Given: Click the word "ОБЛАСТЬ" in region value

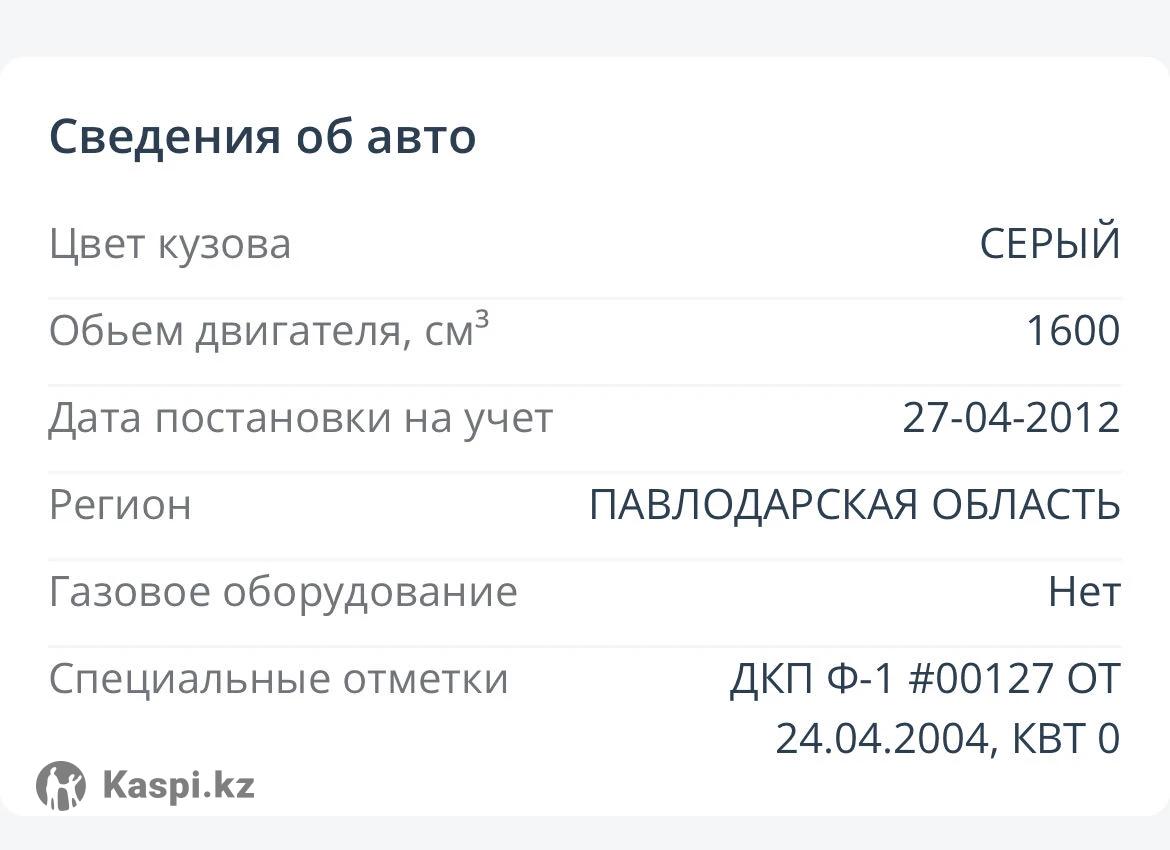Looking at the screenshot, I should coord(1025,505).
